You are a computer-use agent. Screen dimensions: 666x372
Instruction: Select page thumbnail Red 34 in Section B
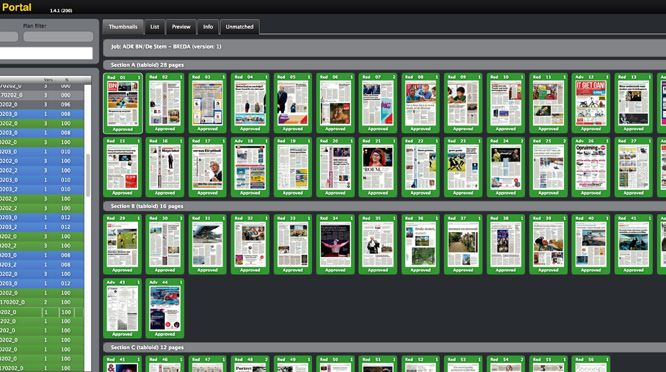tap(335, 245)
